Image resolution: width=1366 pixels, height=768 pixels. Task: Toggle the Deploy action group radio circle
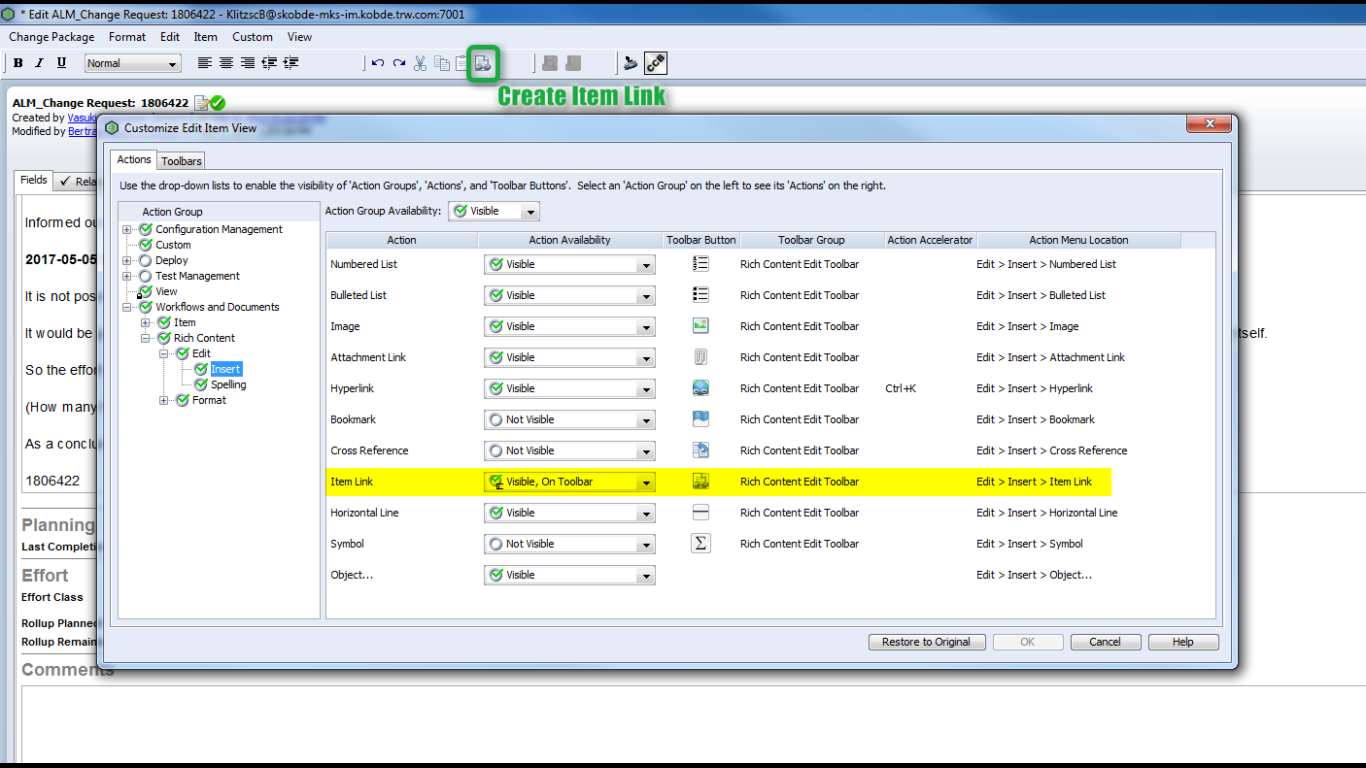146,260
